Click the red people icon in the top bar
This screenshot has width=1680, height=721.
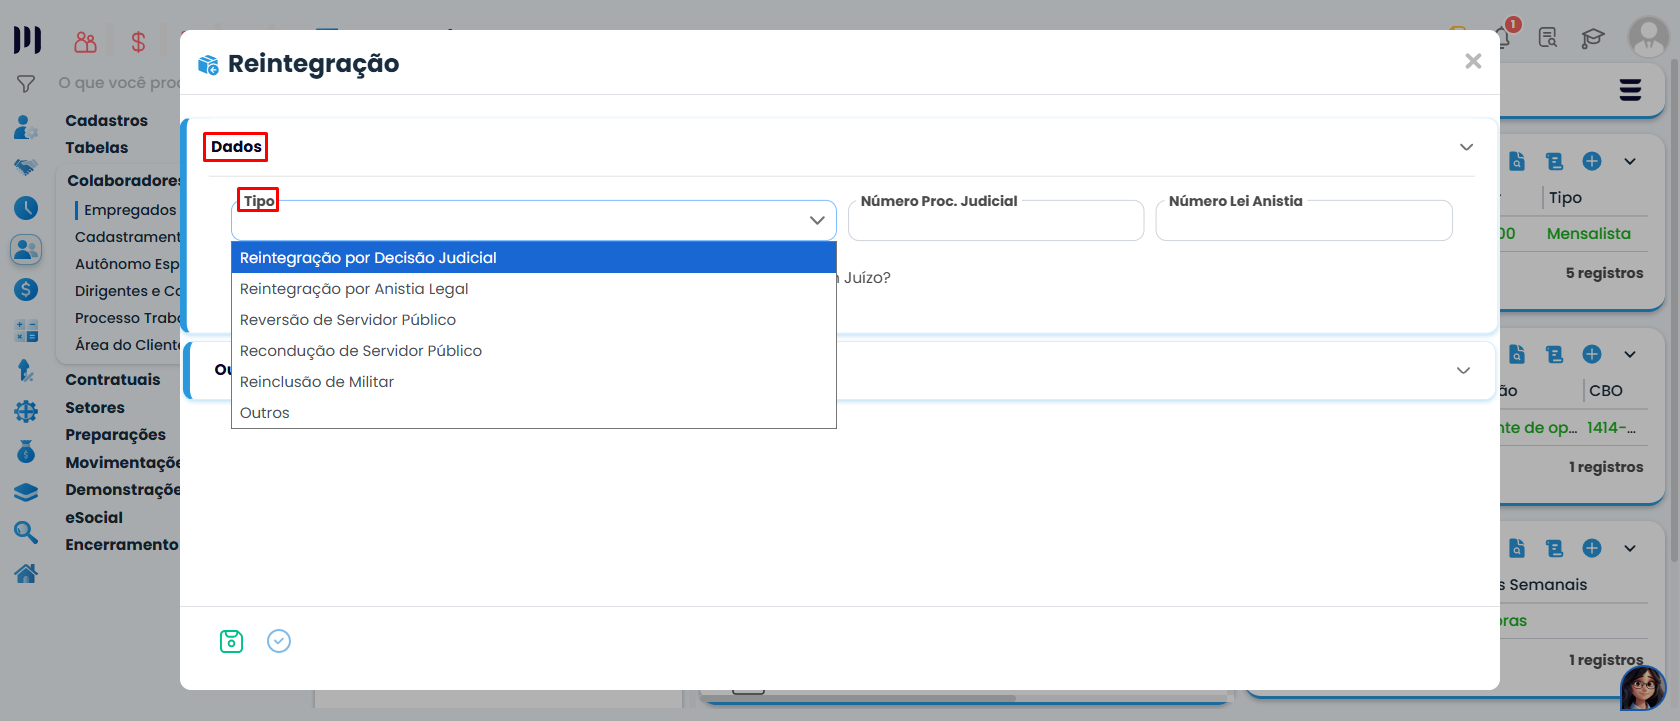click(x=86, y=42)
